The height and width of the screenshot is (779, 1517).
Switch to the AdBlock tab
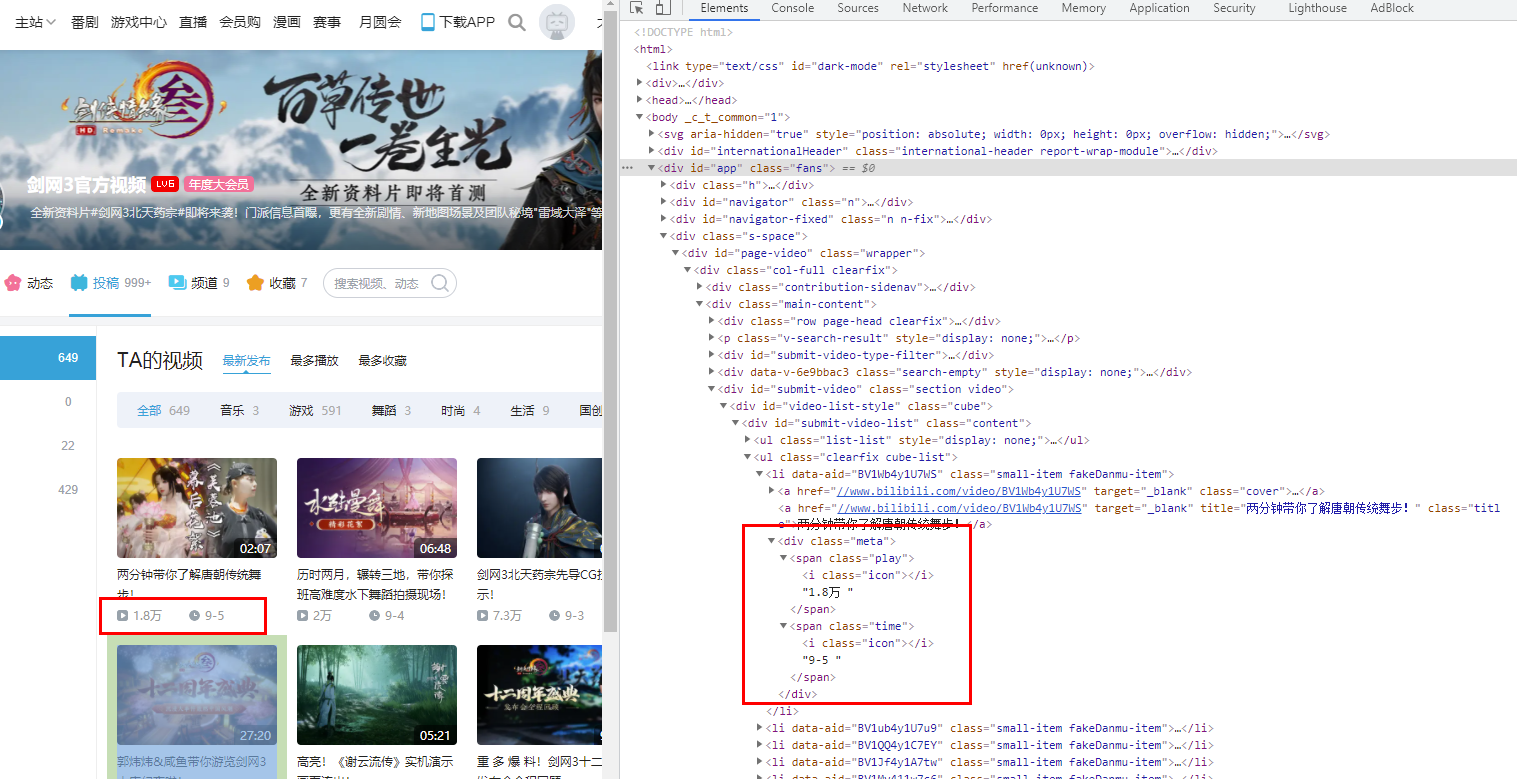(1392, 8)
